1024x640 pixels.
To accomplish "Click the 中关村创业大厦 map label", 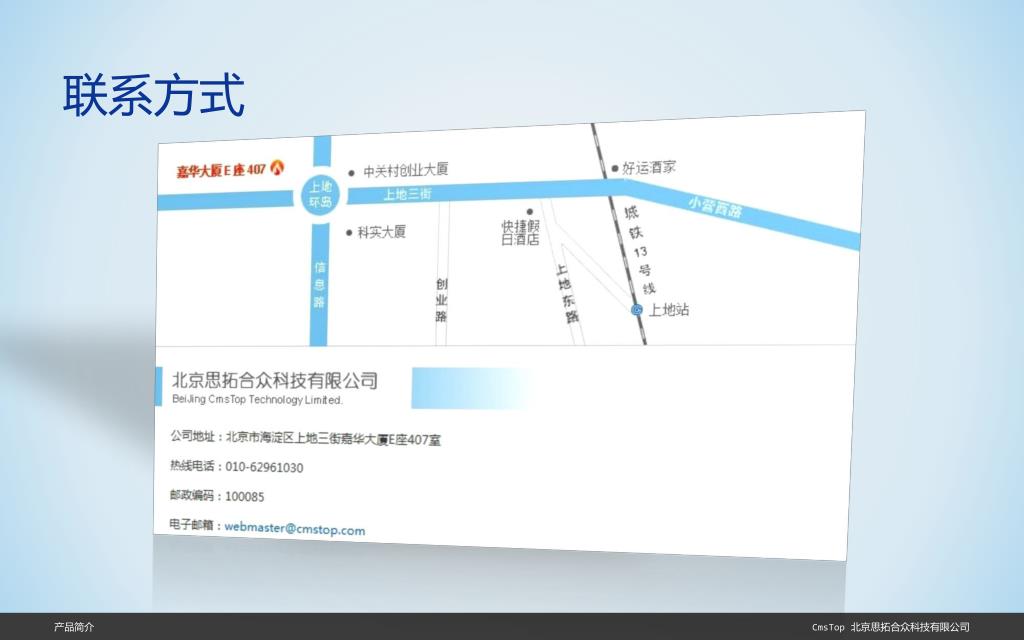I will (x=406, y=170).
